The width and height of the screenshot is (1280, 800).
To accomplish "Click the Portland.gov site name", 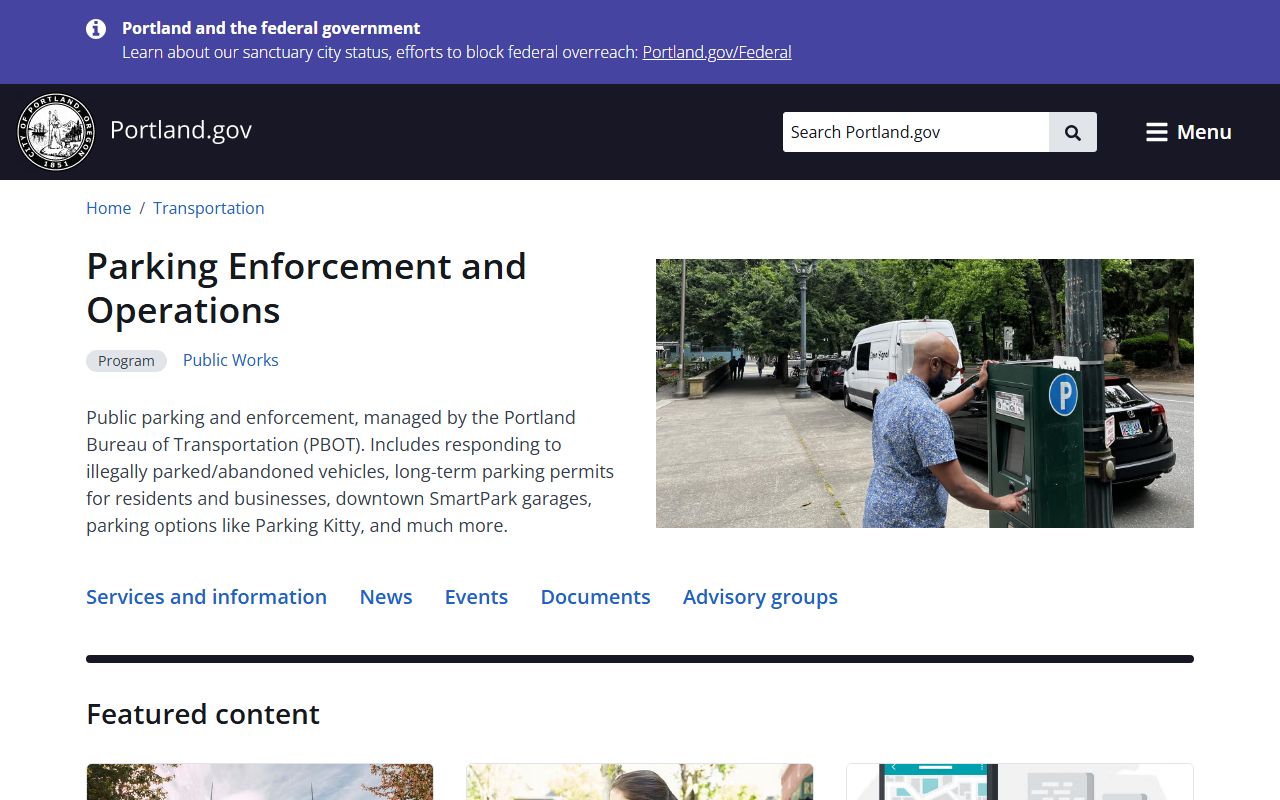I will pyautogui.click(x=181, y=130).
